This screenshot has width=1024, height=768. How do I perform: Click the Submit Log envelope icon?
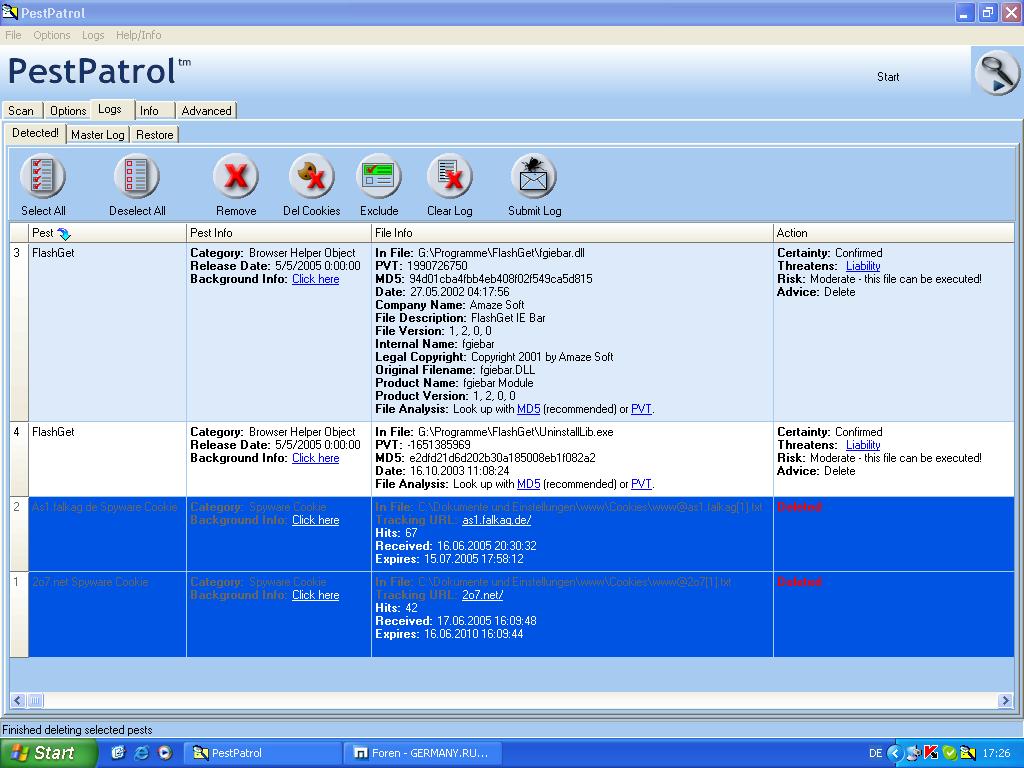(534, 176)
